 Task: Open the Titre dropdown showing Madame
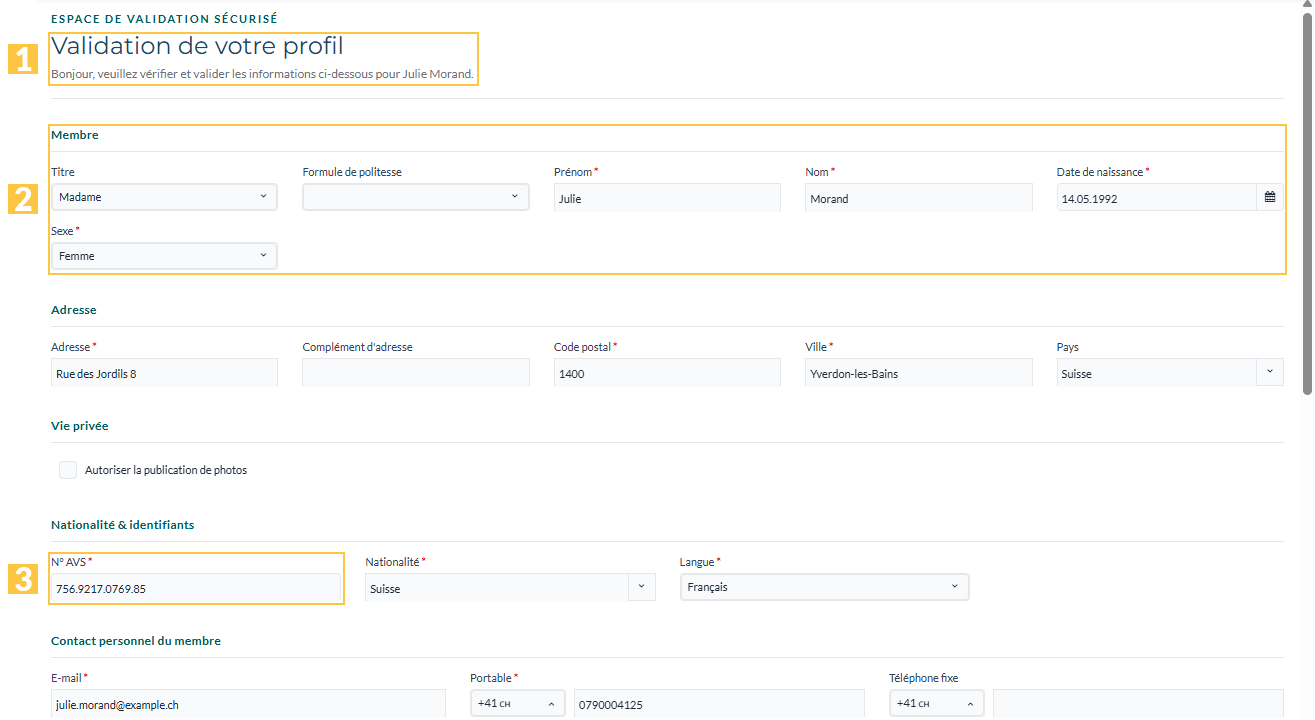[x=164, y=197]
